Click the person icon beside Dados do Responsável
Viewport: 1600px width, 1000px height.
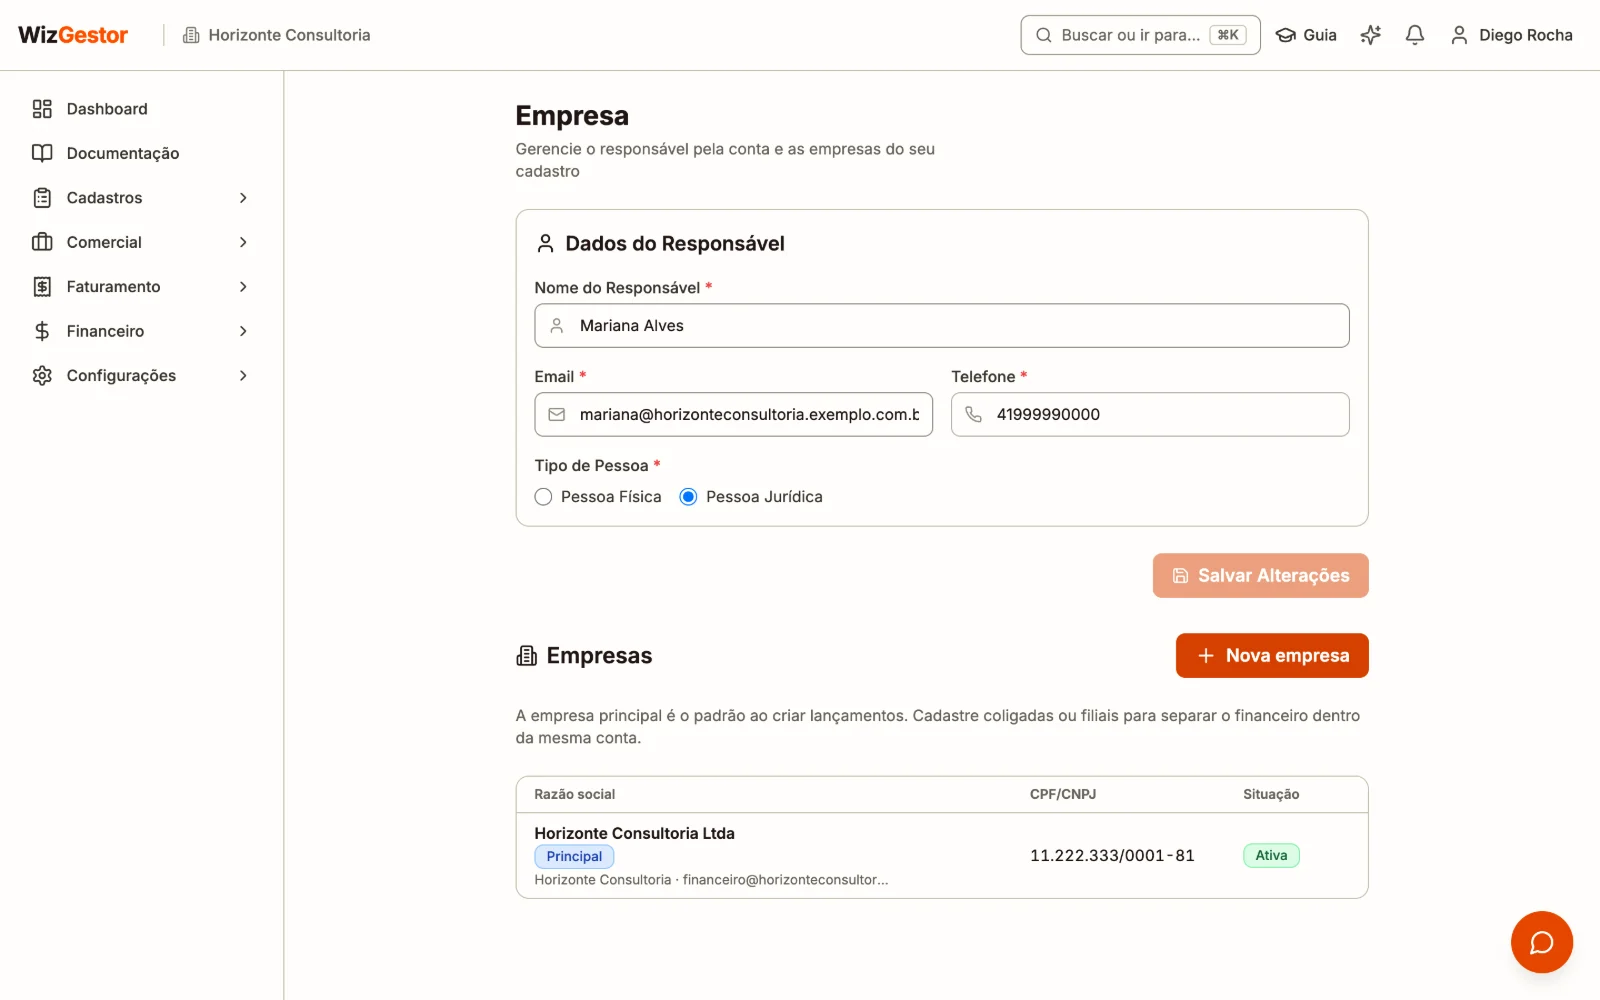pos(545,243)
